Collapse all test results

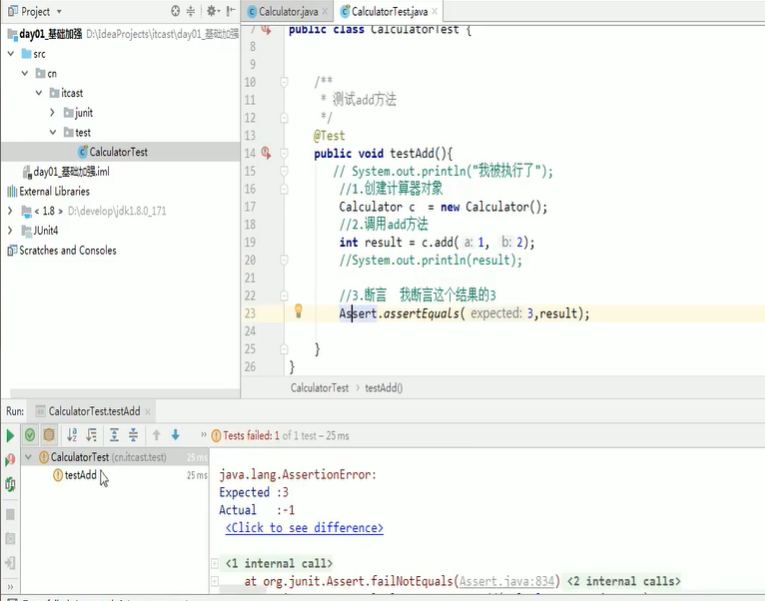(x=133, y=435)
